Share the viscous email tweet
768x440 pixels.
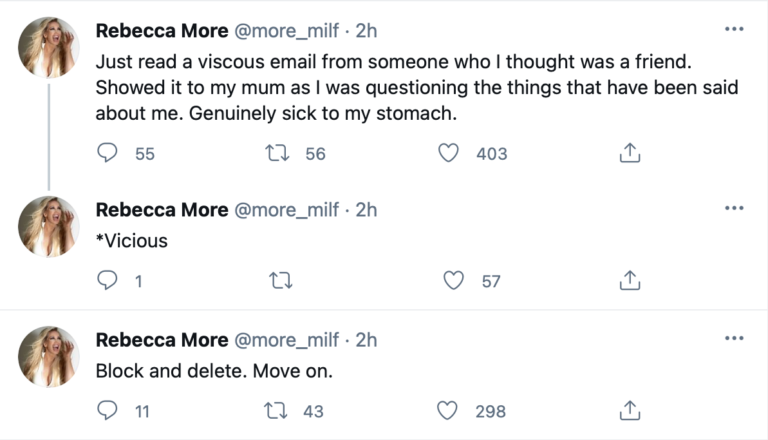[630, 153]
